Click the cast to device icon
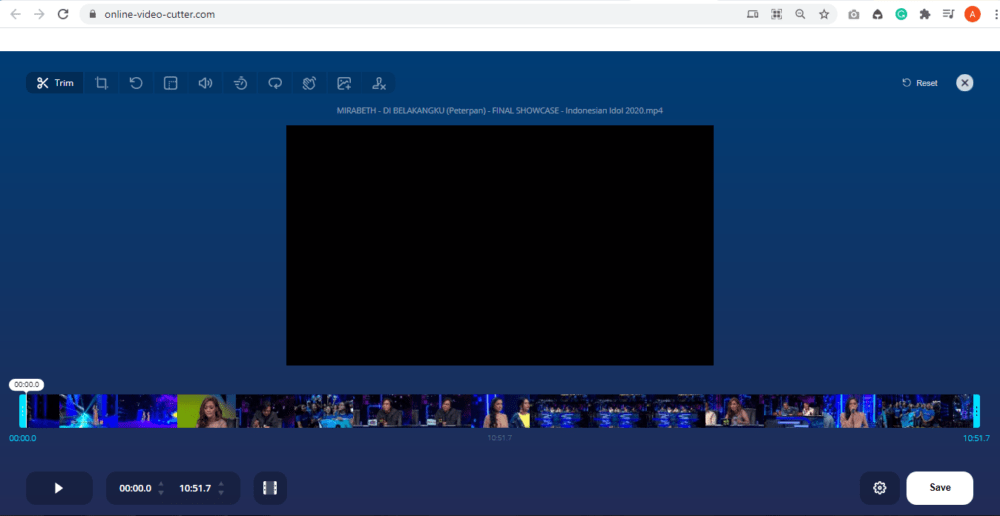 pyautogui.click(x=753, y=14)
